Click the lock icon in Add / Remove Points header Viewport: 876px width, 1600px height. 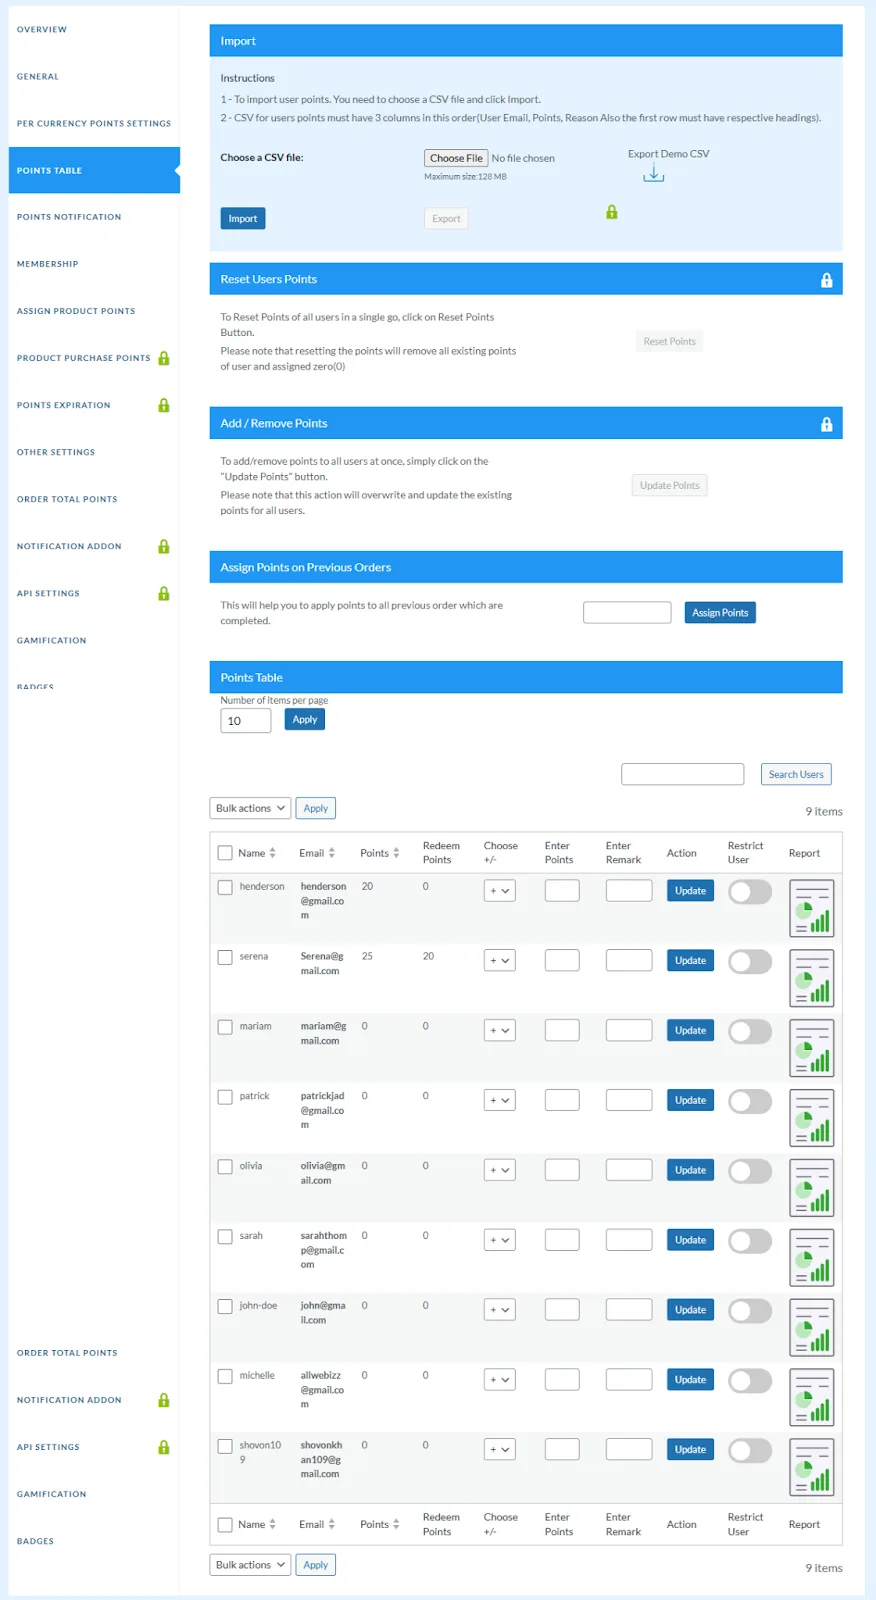pos(827,424)
